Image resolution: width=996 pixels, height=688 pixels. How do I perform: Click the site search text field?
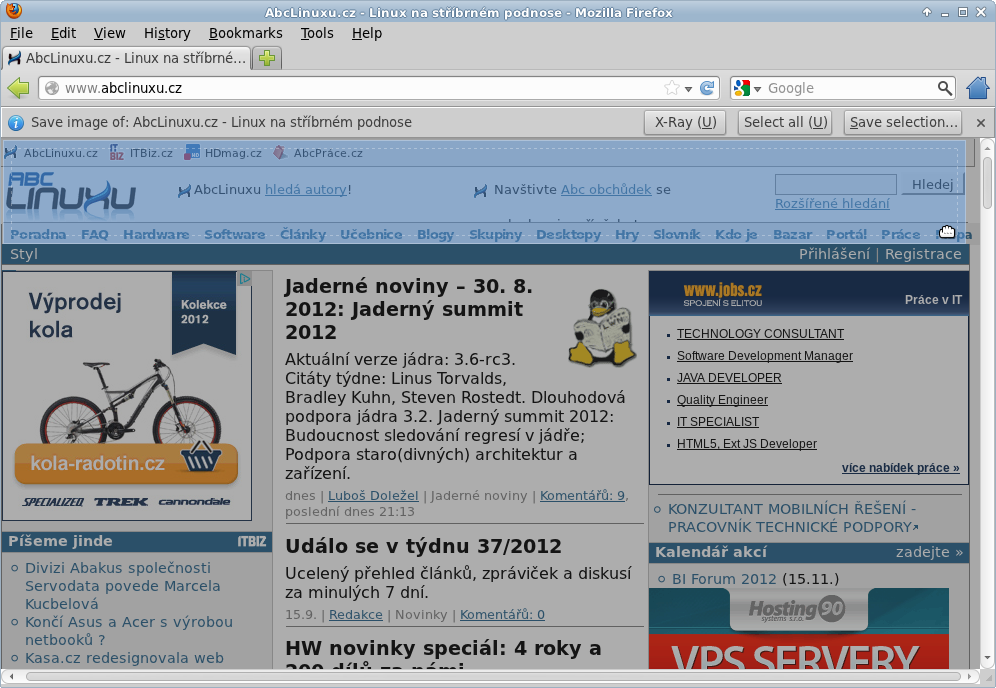[835, 184]
